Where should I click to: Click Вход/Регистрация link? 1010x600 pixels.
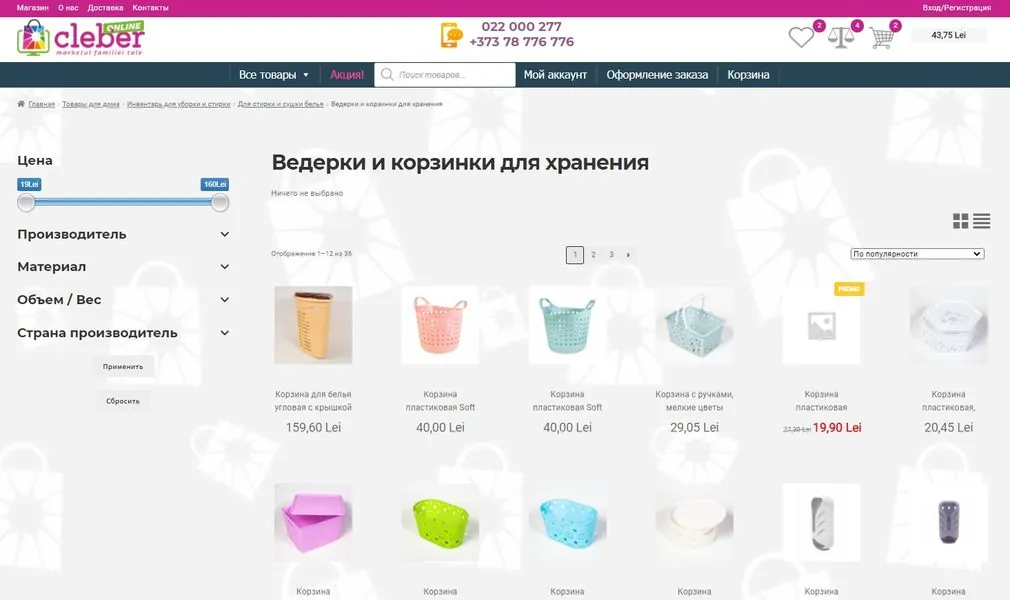point(957,8)
